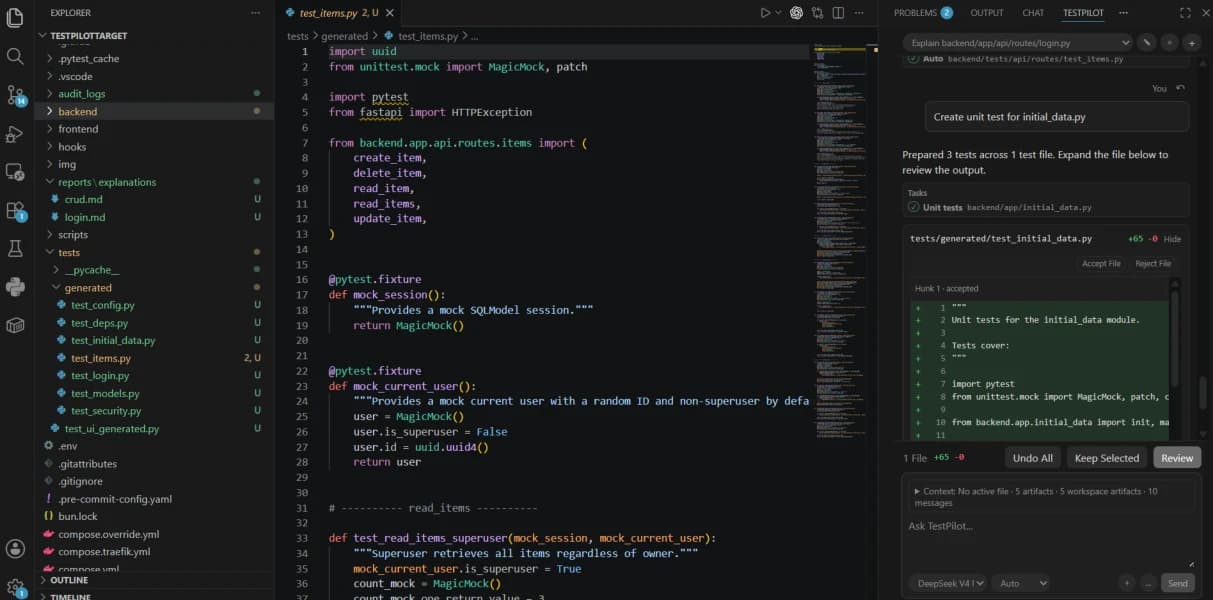Open the DeepSeek V4 model dropdown

pos(948,583)
